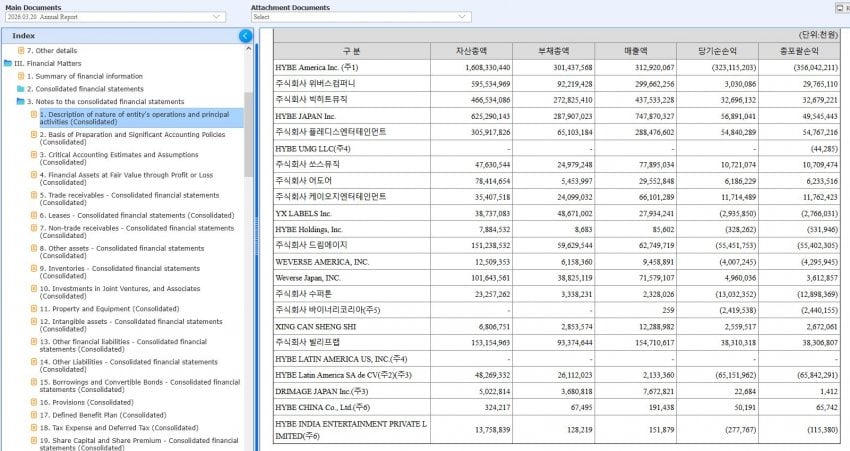Open '6. Leases' note
Screen dimensions: 850x451
click(137, 215)
